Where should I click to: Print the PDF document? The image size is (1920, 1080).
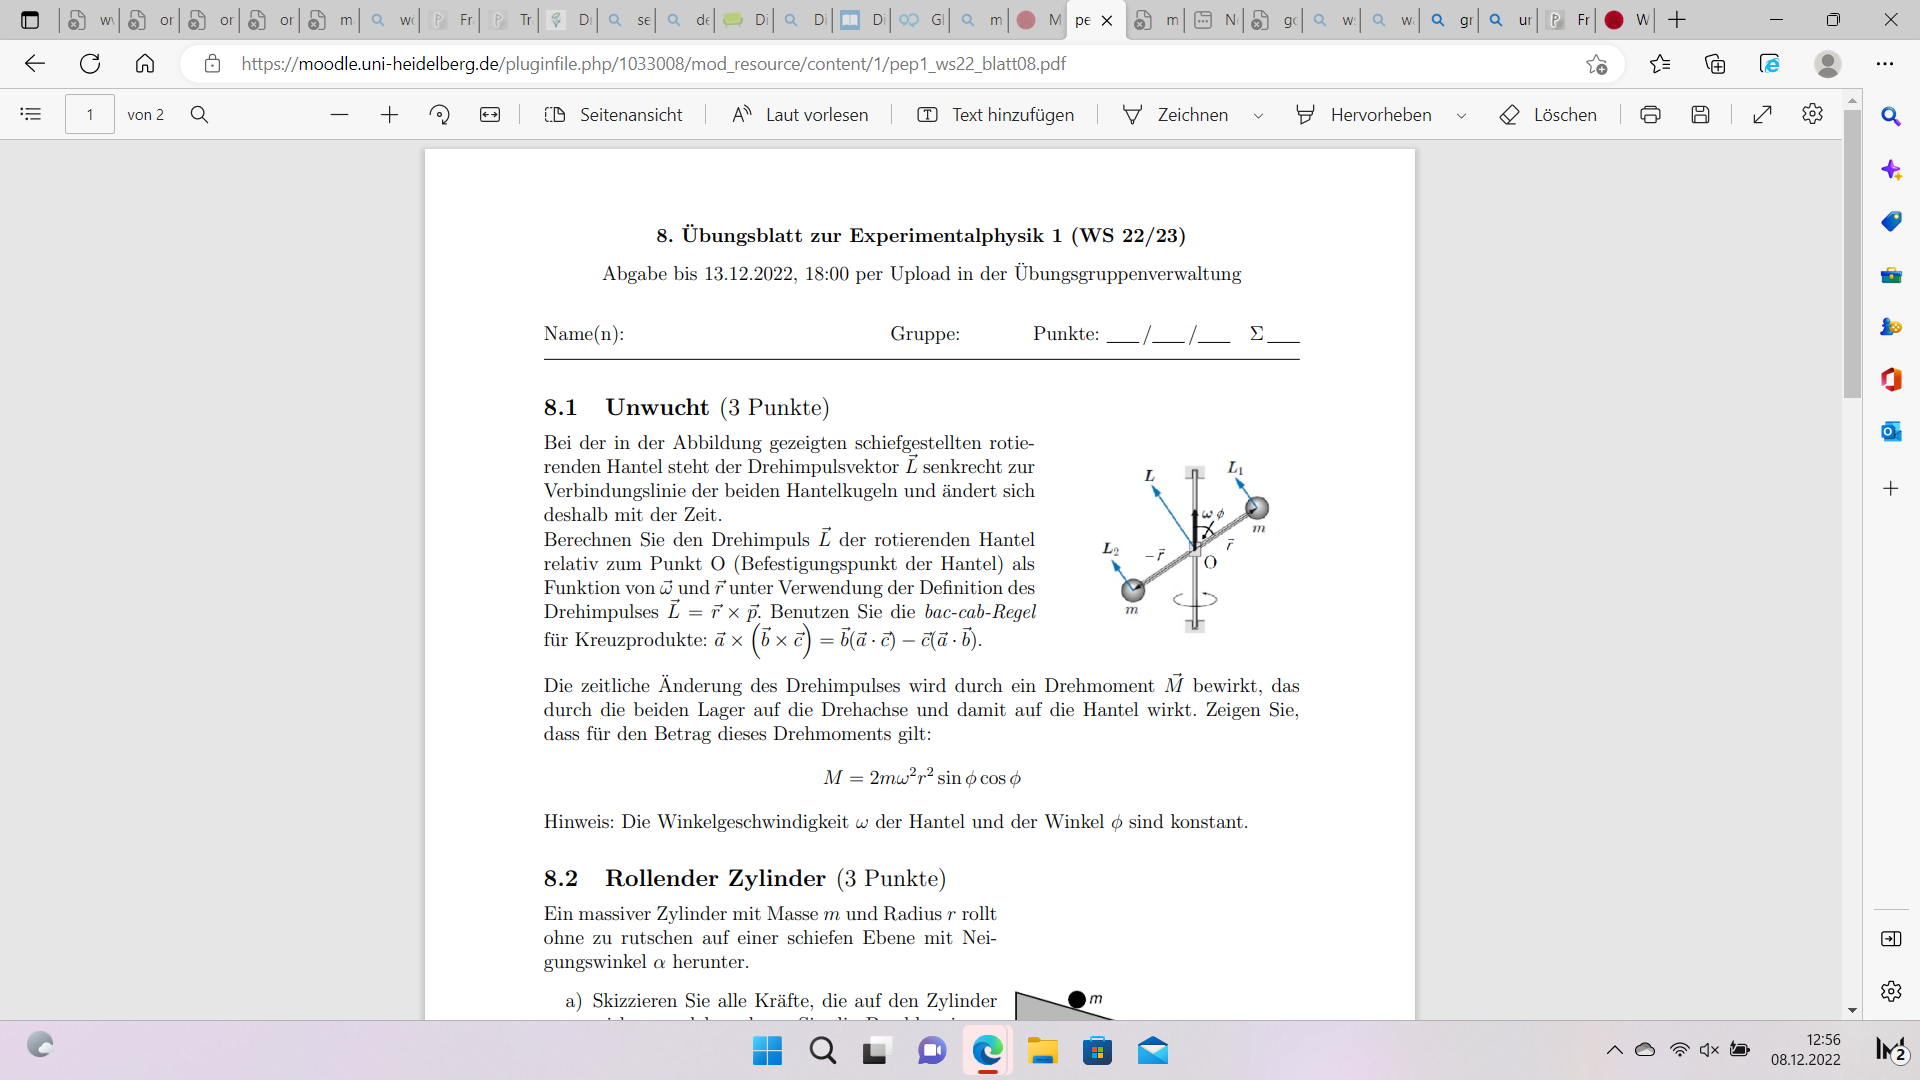tap(1650, 115)
